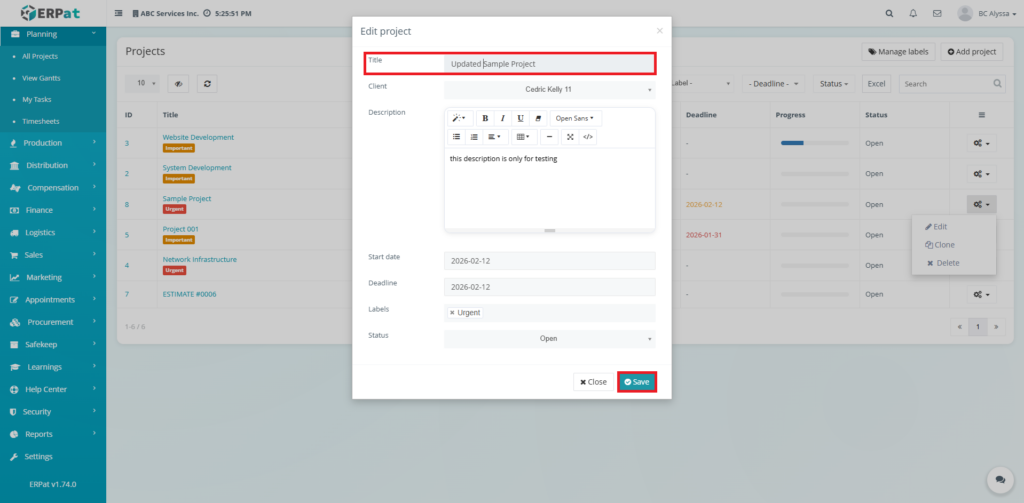Open the Website Development project link
Viewport: 1024px width, 503px height.
point(198,137)
